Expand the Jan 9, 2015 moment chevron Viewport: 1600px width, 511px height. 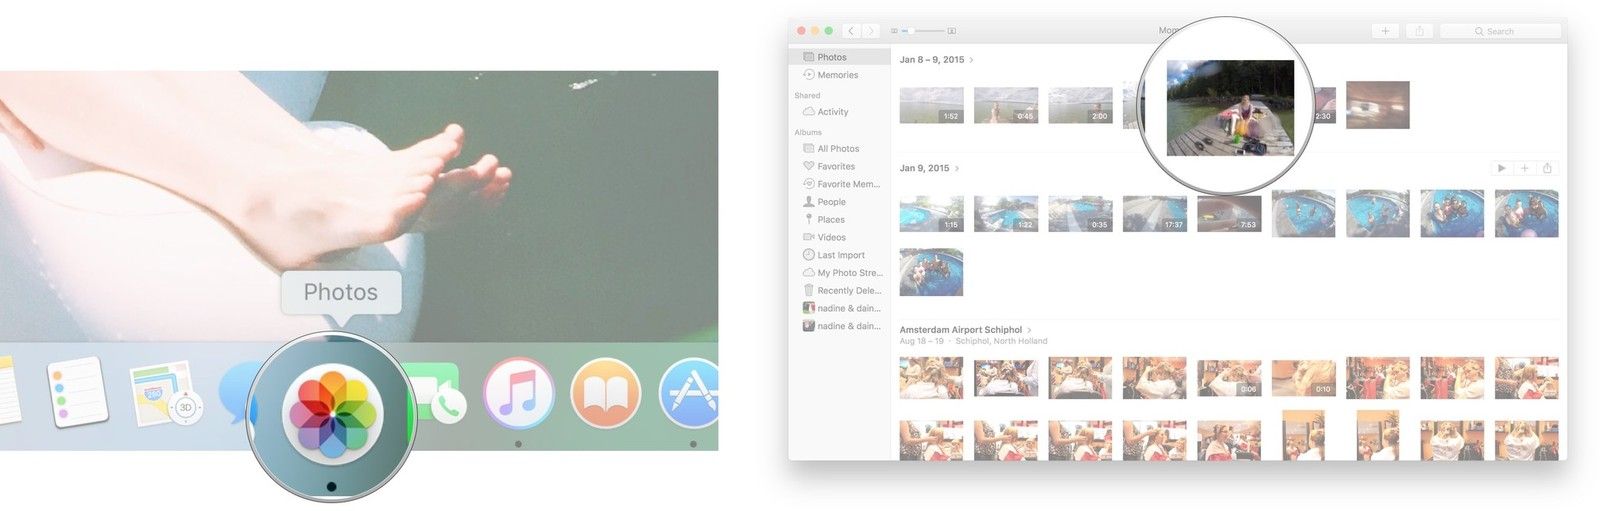(957, 168)
